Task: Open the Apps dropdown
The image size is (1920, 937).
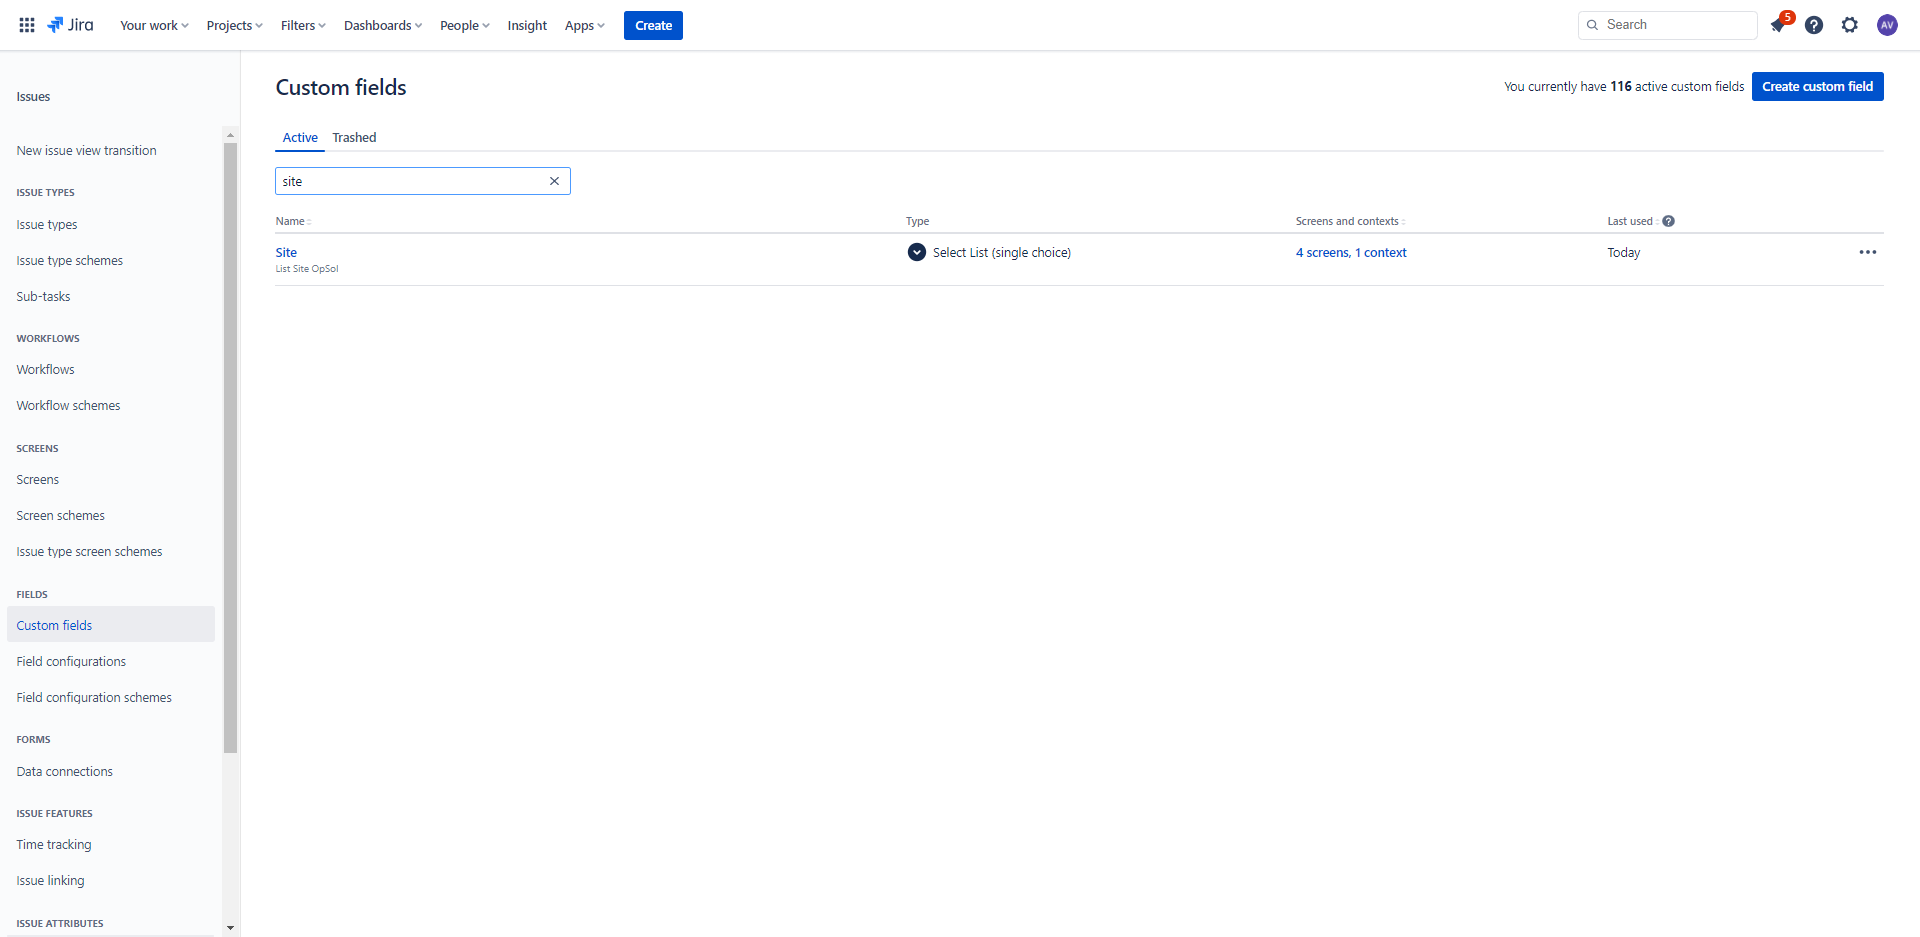Action: (584, 25)
